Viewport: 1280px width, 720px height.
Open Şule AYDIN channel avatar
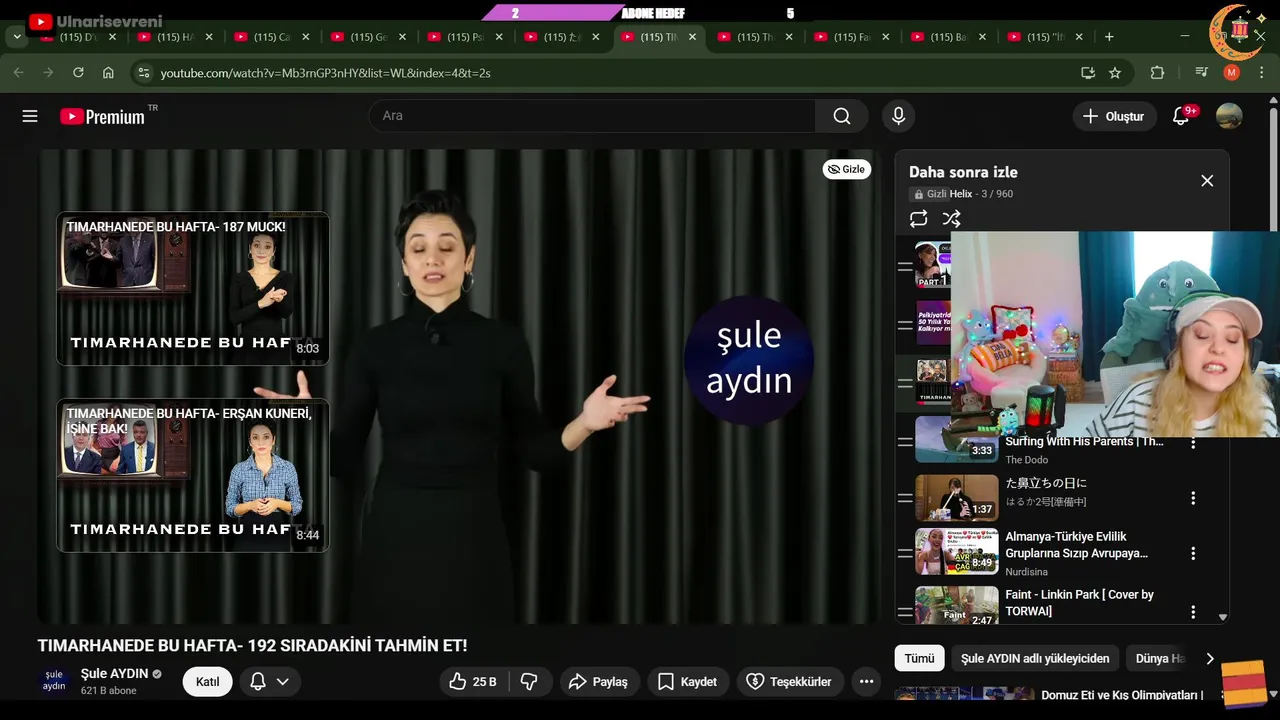tap(54, 681)
